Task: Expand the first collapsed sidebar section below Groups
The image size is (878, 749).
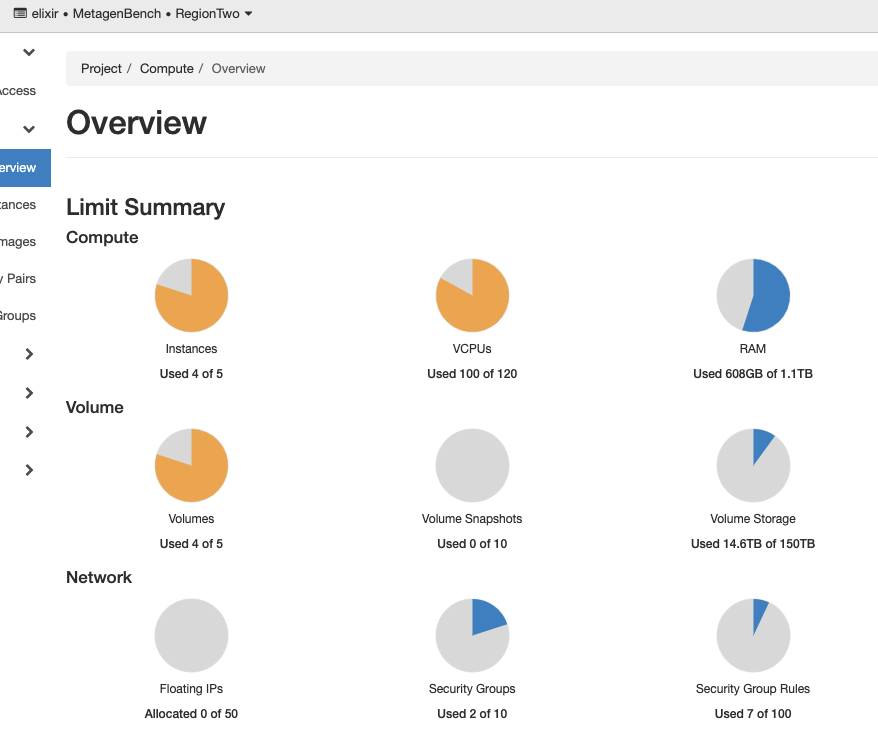Action: (29, 354)
